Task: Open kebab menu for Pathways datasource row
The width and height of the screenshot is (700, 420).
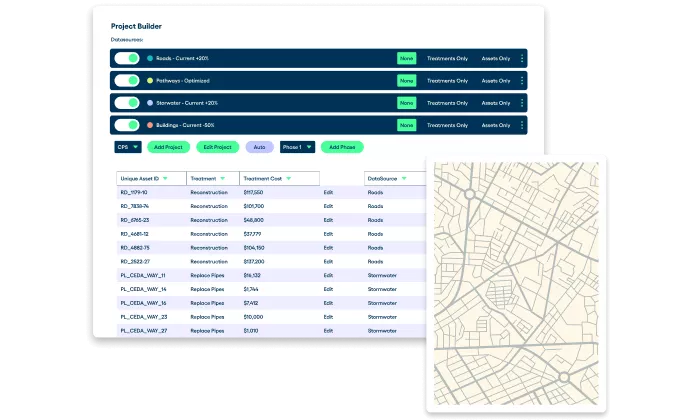Action: [x=522, y=81]
